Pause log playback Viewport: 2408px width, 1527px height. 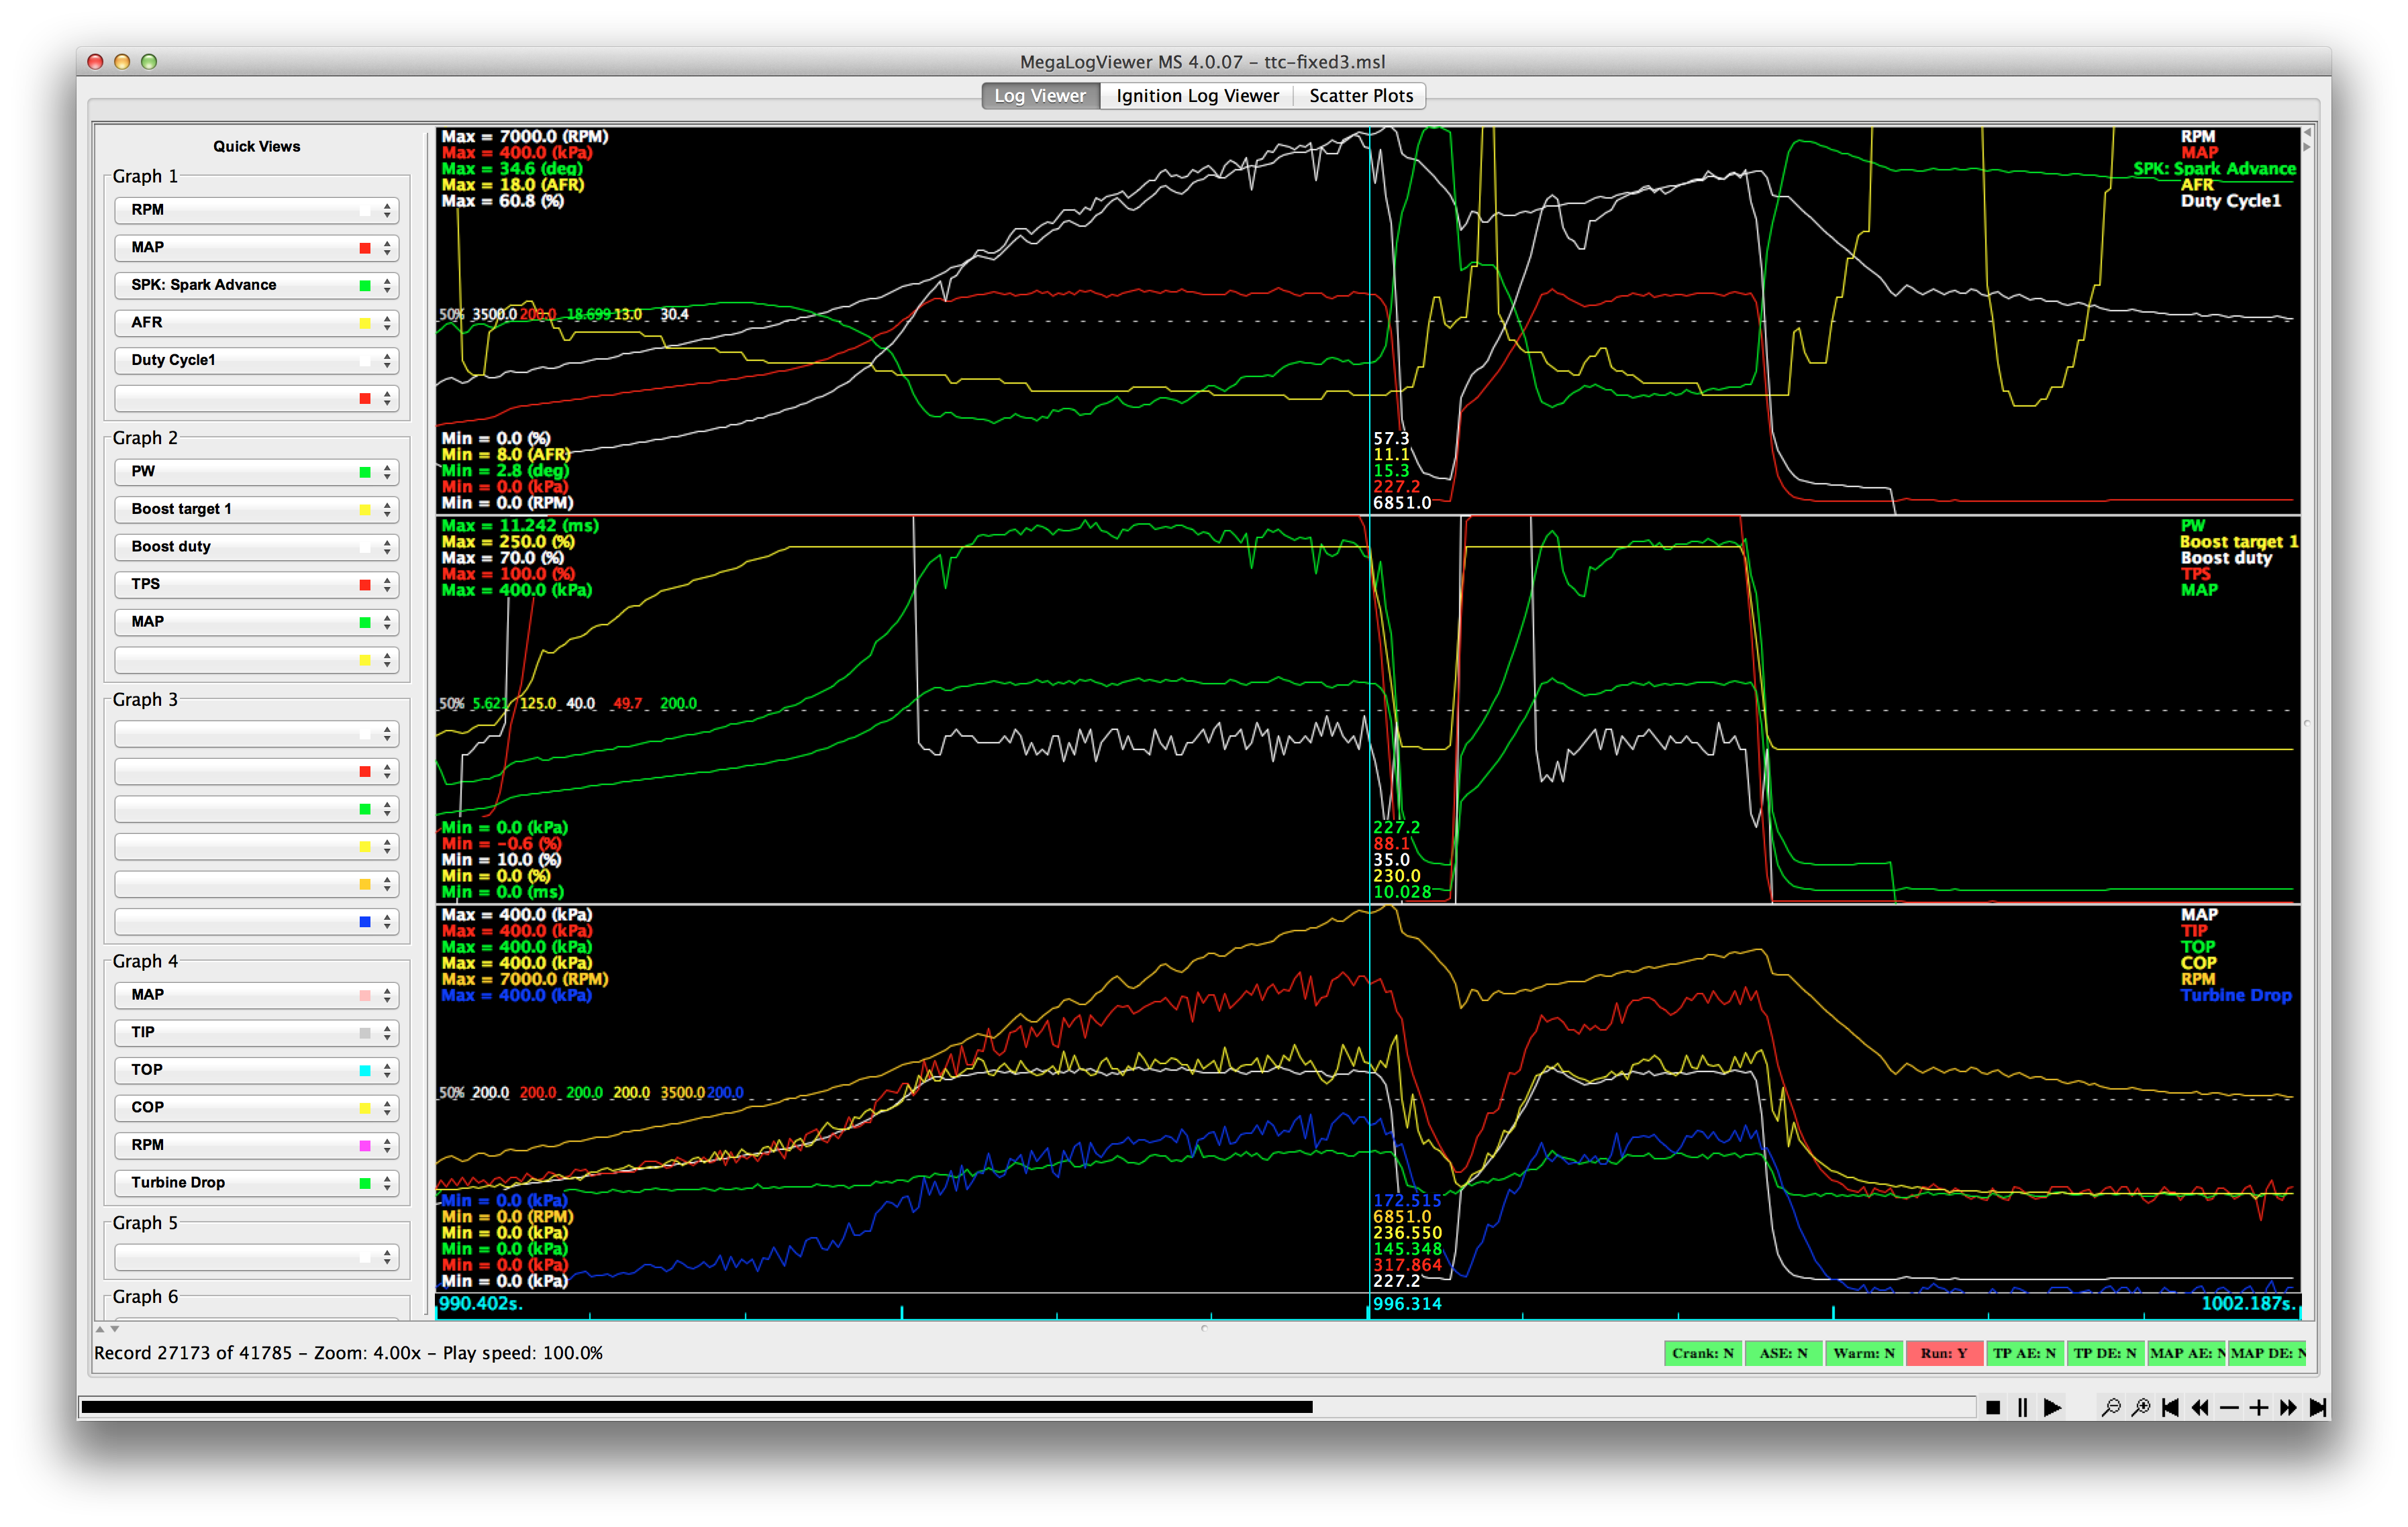click(2022, 1407)
